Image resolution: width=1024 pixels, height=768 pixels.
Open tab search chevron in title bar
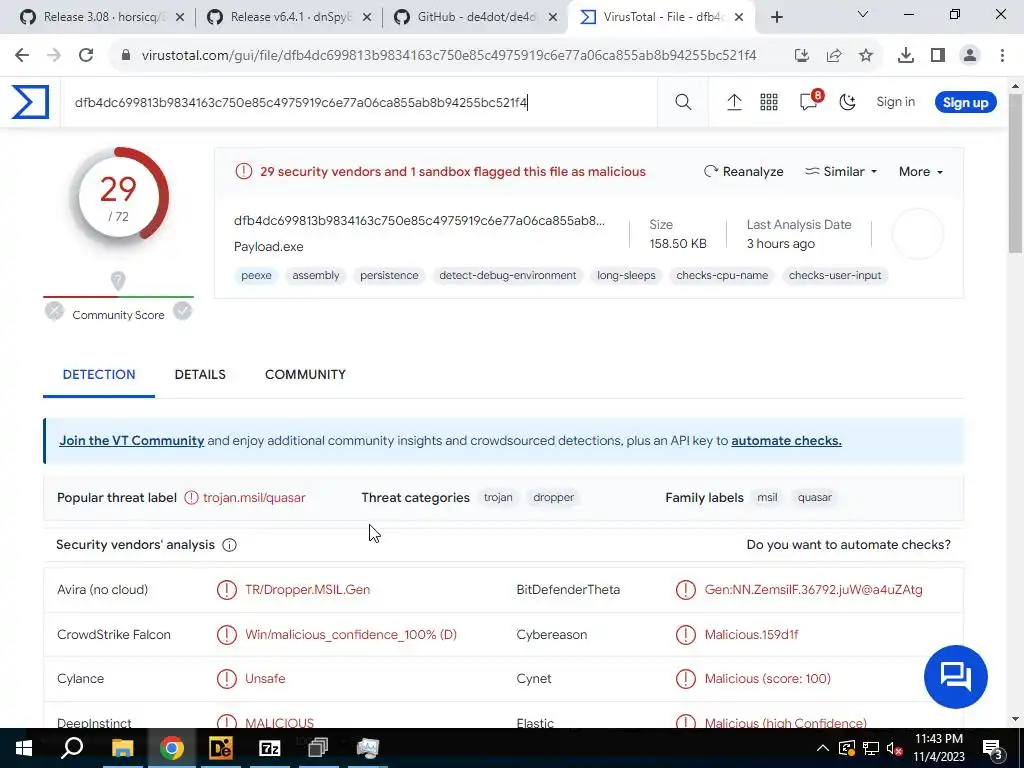[862, 14]
